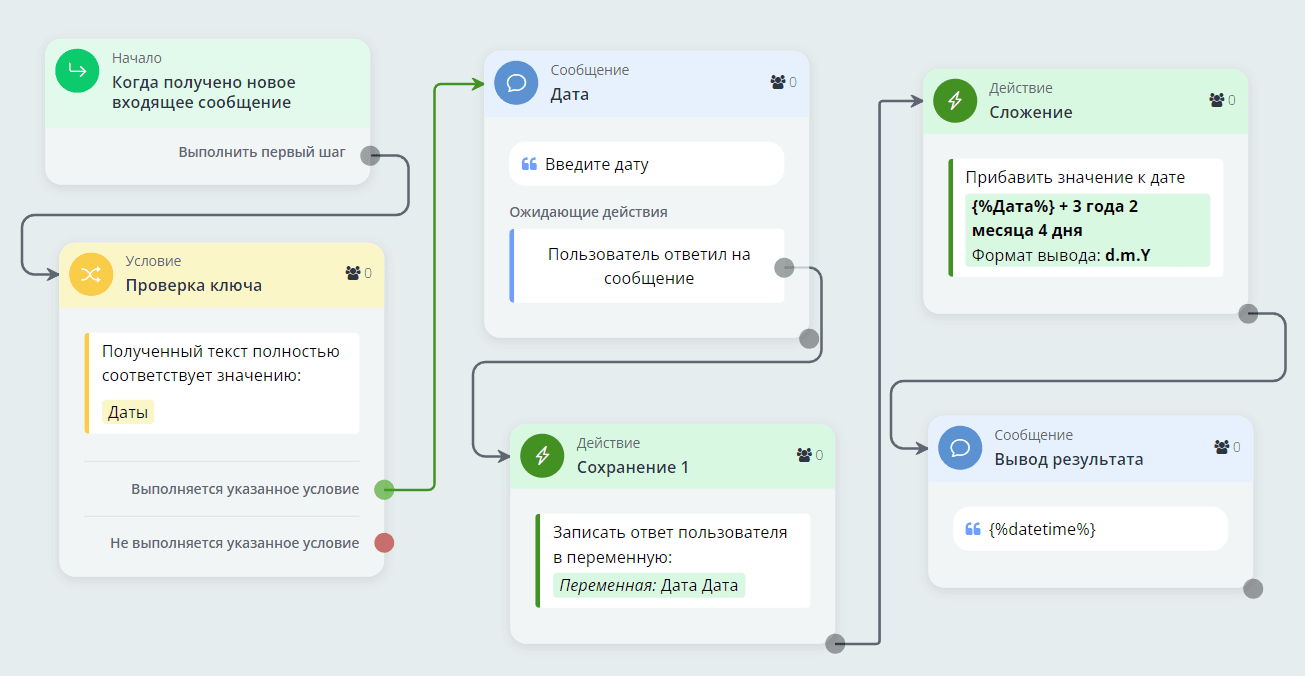Click the users counter on Сложение block
Viewport: 1305px width, 676px height.
point(1222,100)
